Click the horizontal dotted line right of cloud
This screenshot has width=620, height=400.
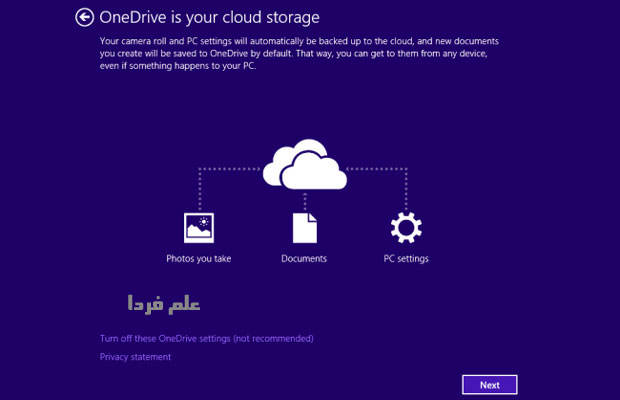pyautogui.click(x=378, y=169)
